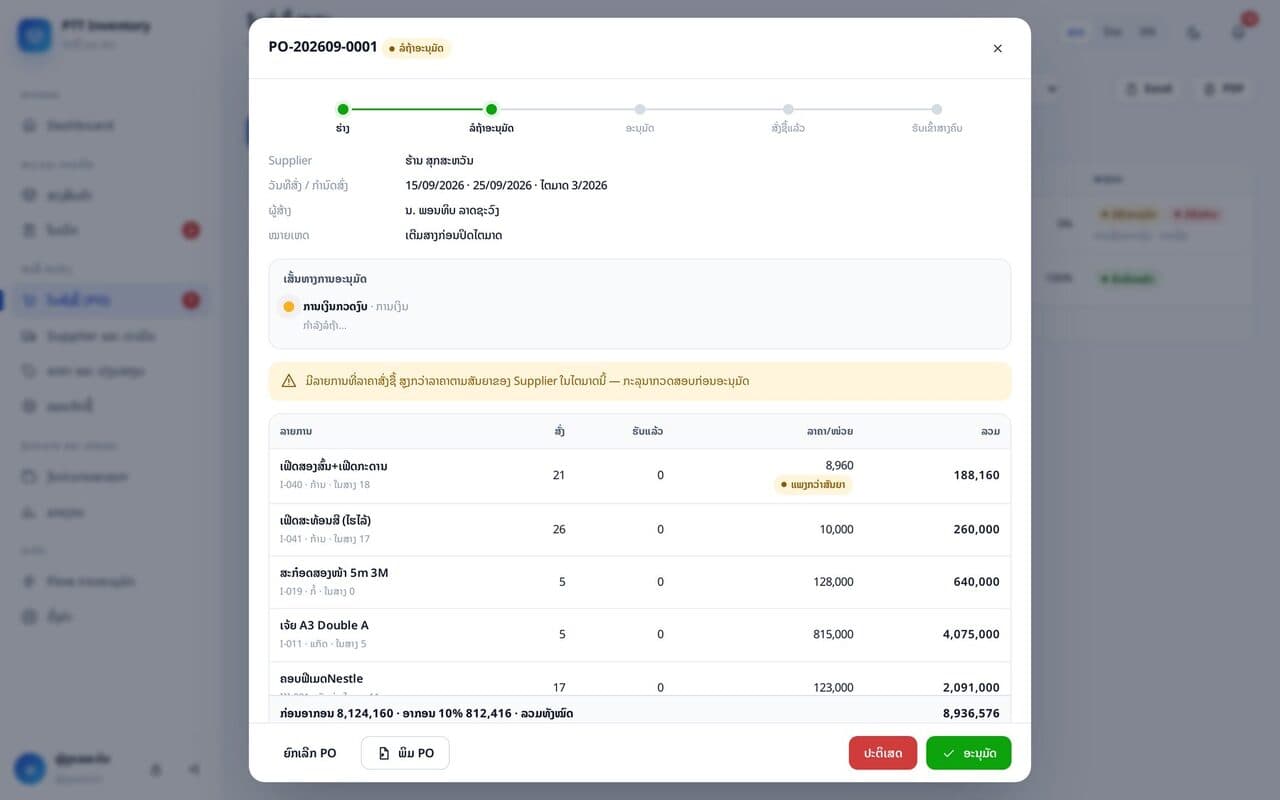The image size is (1280, 800).
Task: Click the ລໍຖ້າອະນຸມັດ status badge in header
Action: click(x=416, y=48)
